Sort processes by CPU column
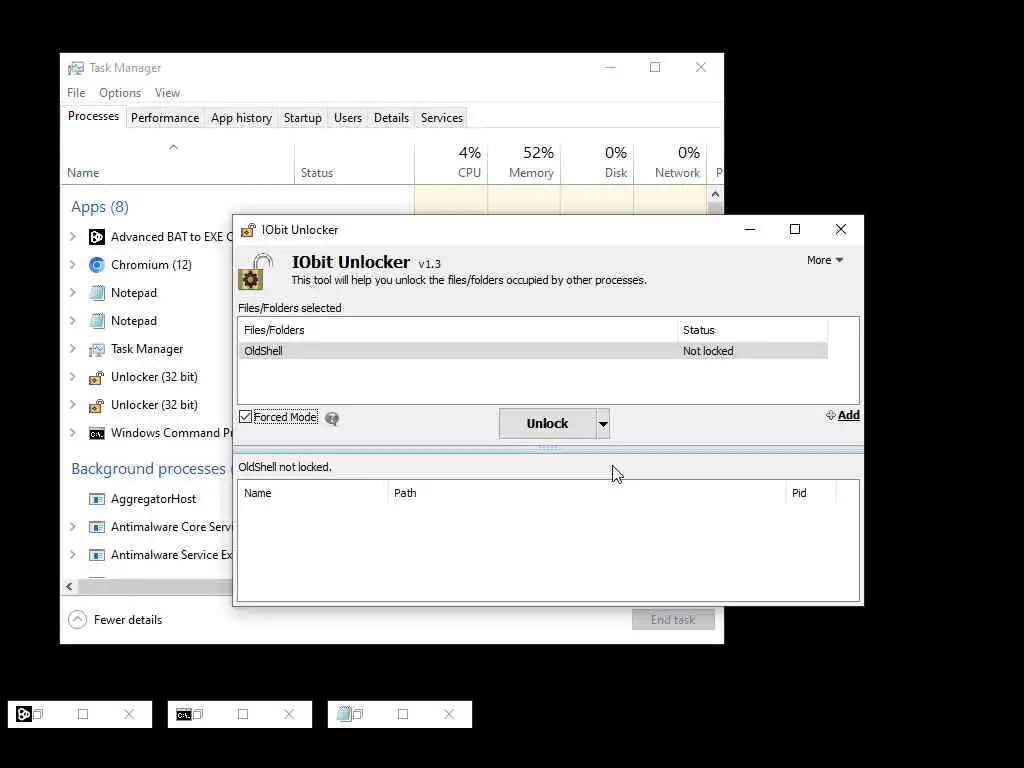This screenshot has width=1024, height=768. [x=451, y=163]
